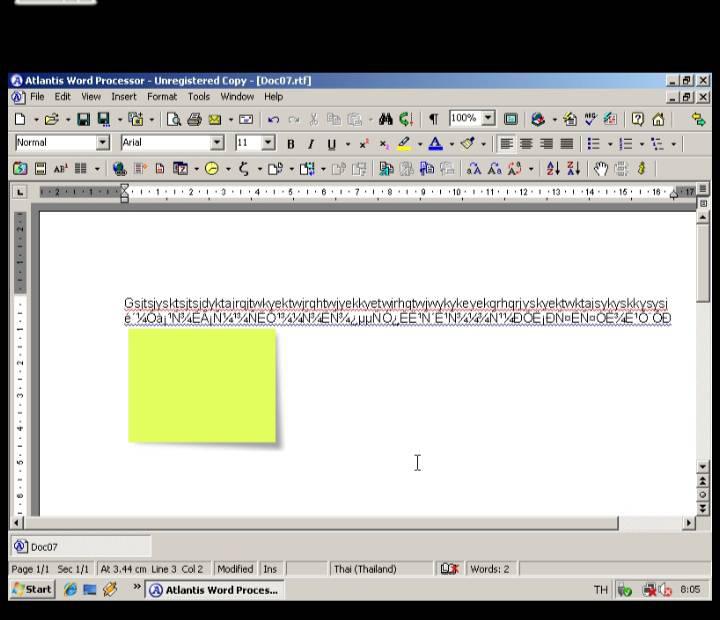Open the Normal style dropdown
The width and height of the screenshot is (720, 620).
(x=103, y=143)
